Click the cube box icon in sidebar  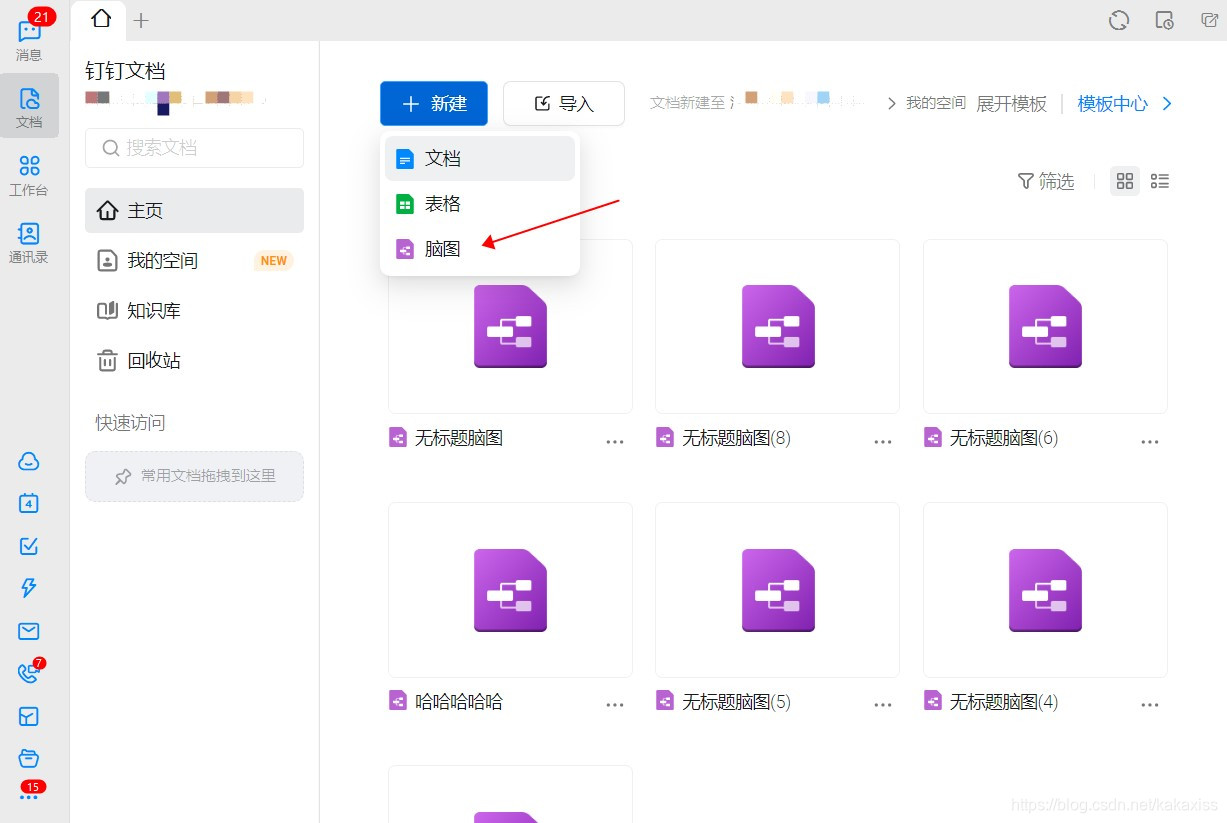(x=29, y=716)
